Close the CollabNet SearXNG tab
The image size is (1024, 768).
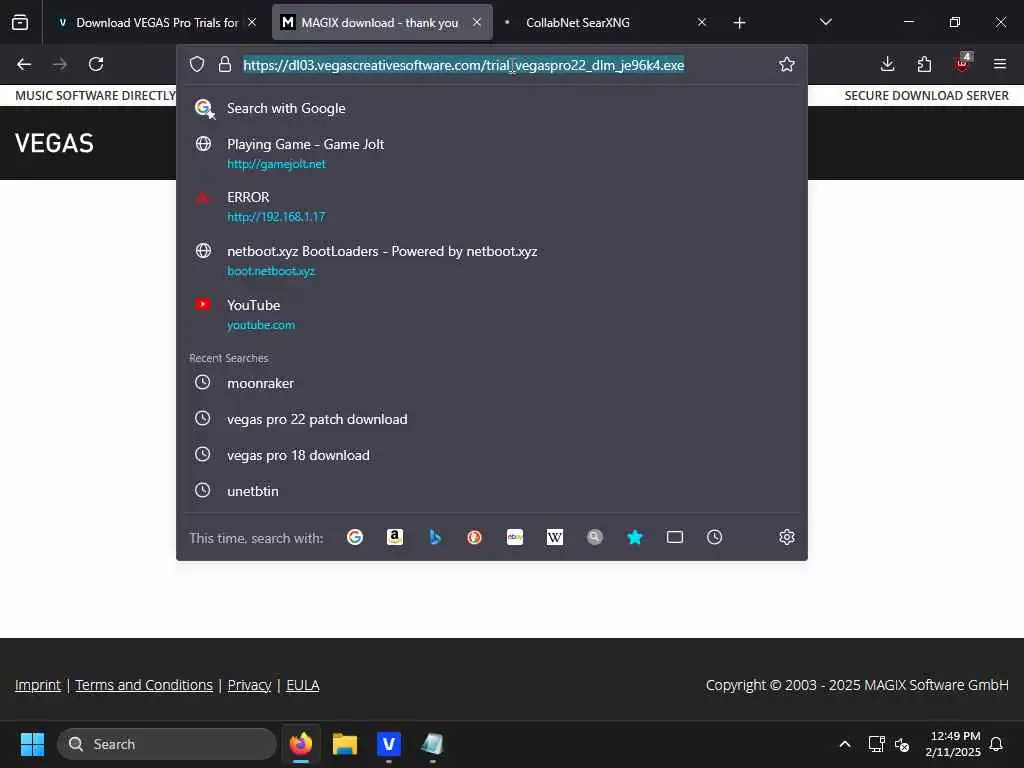[701, 22]
